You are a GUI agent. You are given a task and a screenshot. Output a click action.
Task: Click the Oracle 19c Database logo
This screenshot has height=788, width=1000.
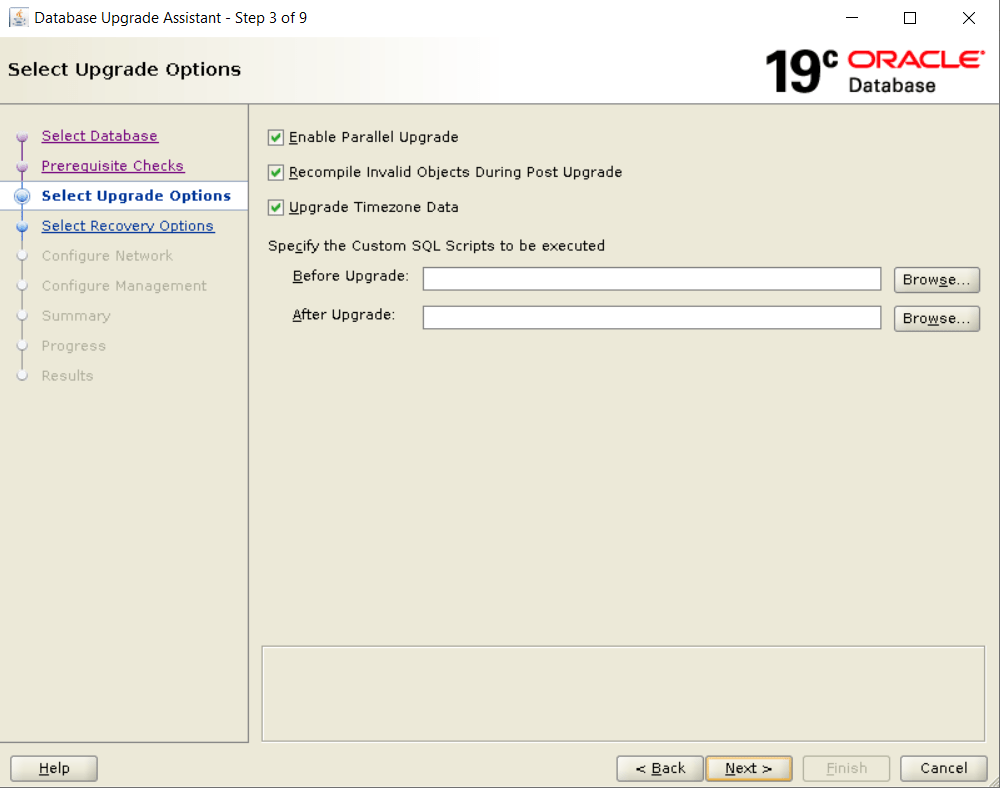pyautogui.click(x=873, y=71)
